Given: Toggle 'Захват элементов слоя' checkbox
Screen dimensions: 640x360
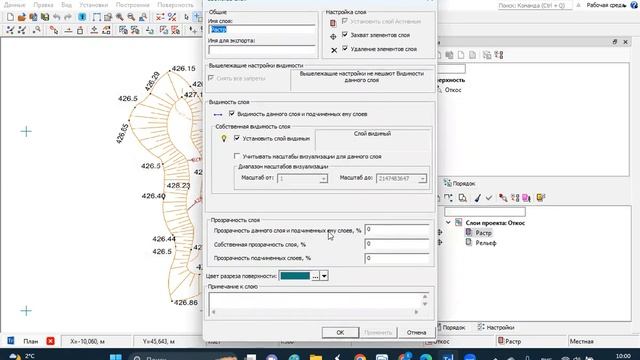Looking at the screenshot, I should point(345,35).
